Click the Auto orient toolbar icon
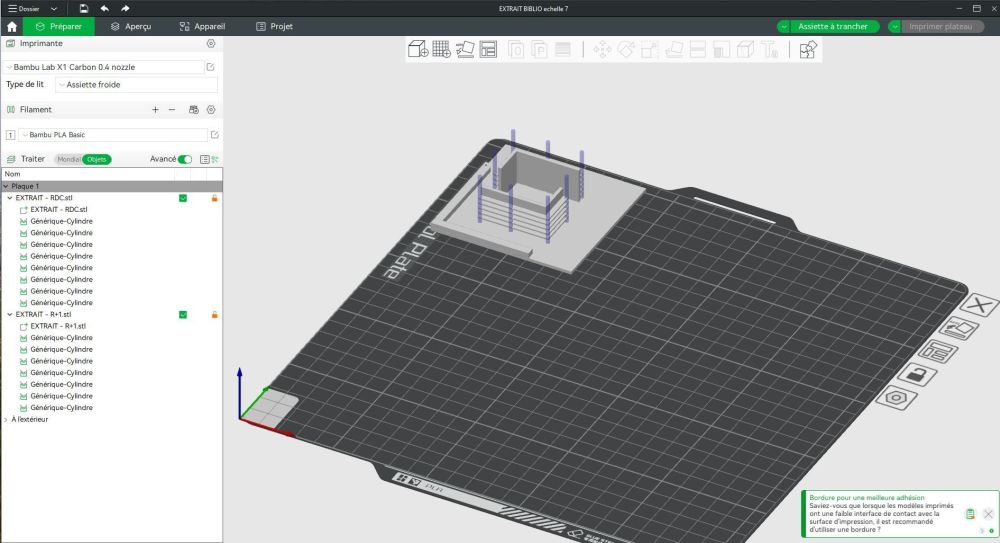The image size is (1000, 543). (x=465, y=49)
